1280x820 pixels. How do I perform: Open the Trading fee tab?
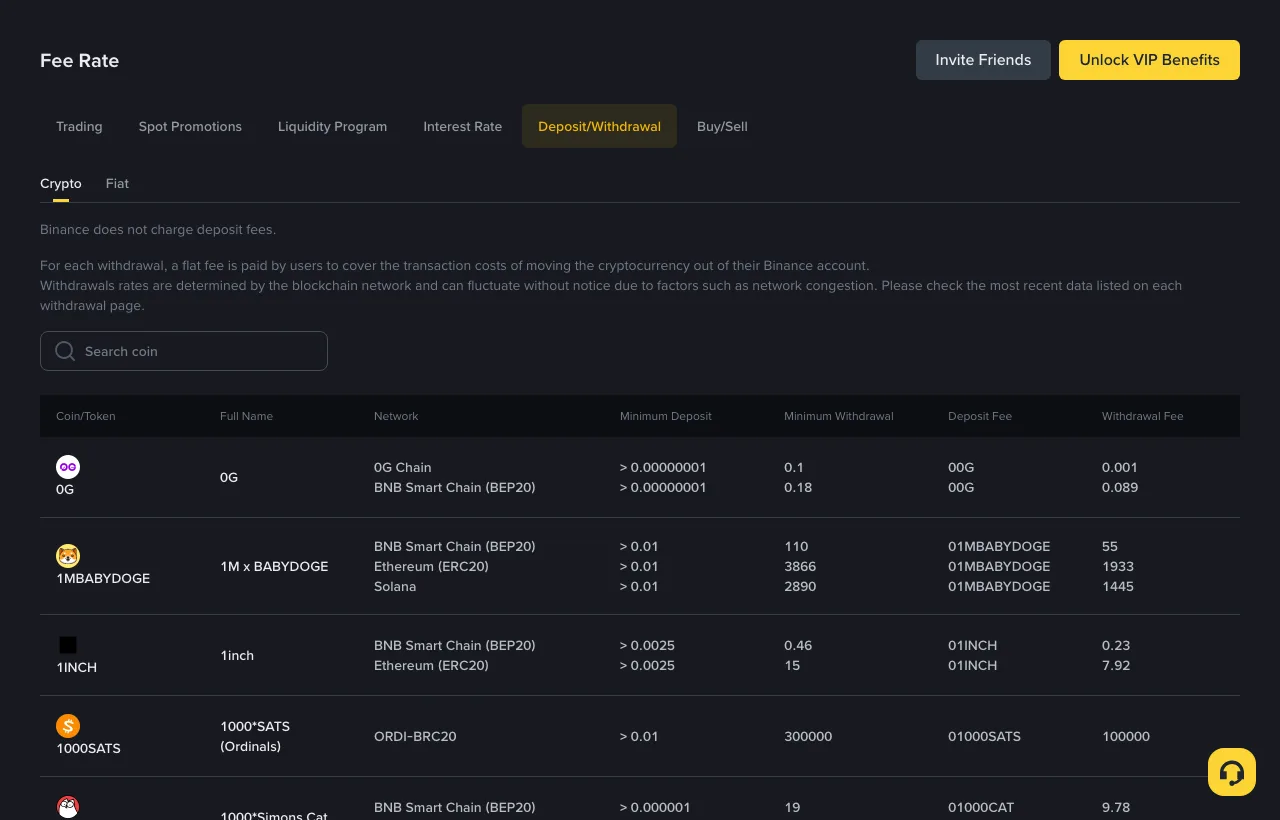point(79,126)
